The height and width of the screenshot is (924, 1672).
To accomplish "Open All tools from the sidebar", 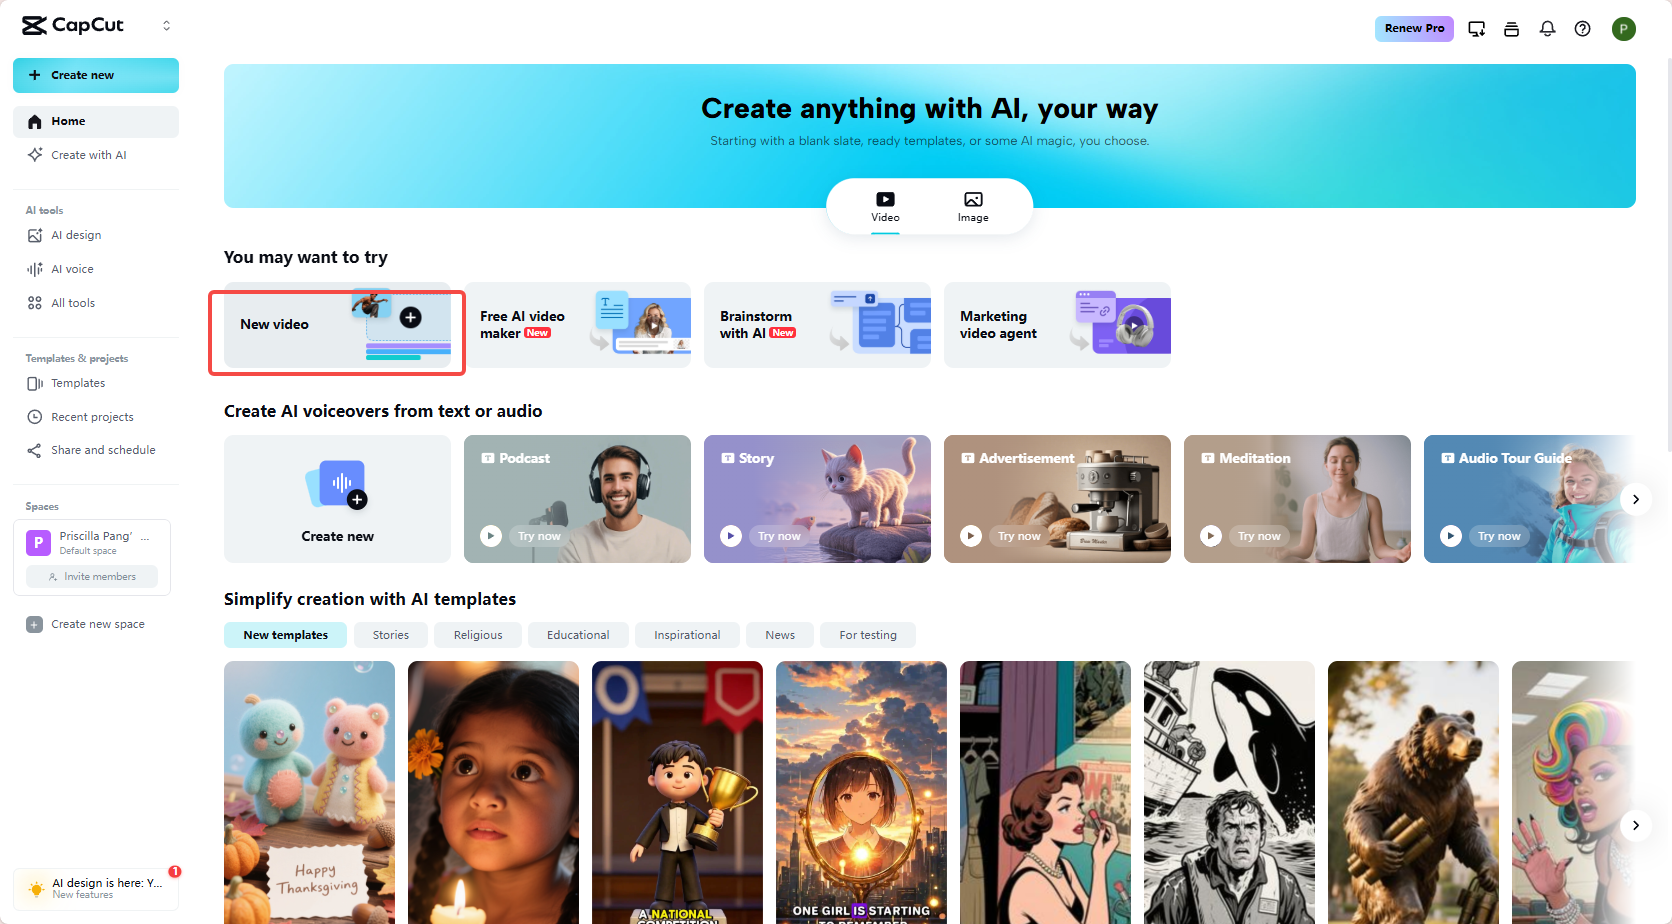I will [x=71, y=302].
